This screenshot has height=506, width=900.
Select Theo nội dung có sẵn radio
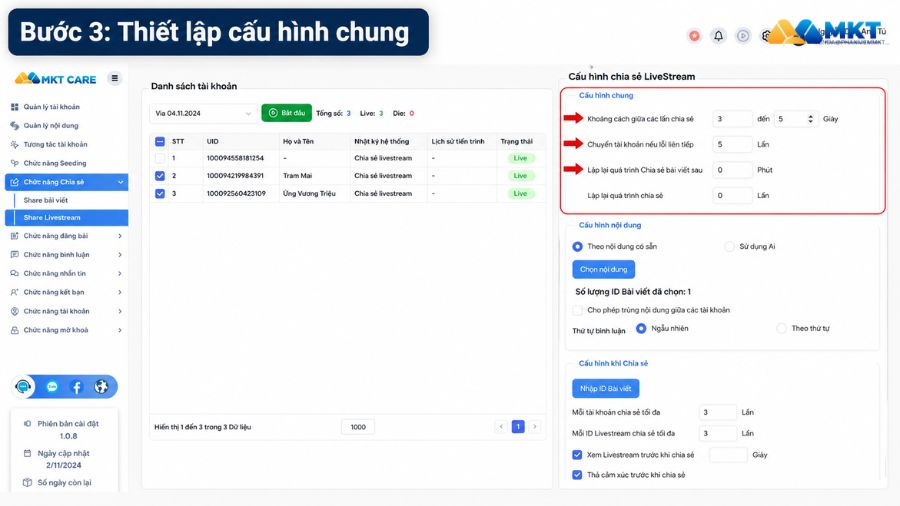[577, 247]
